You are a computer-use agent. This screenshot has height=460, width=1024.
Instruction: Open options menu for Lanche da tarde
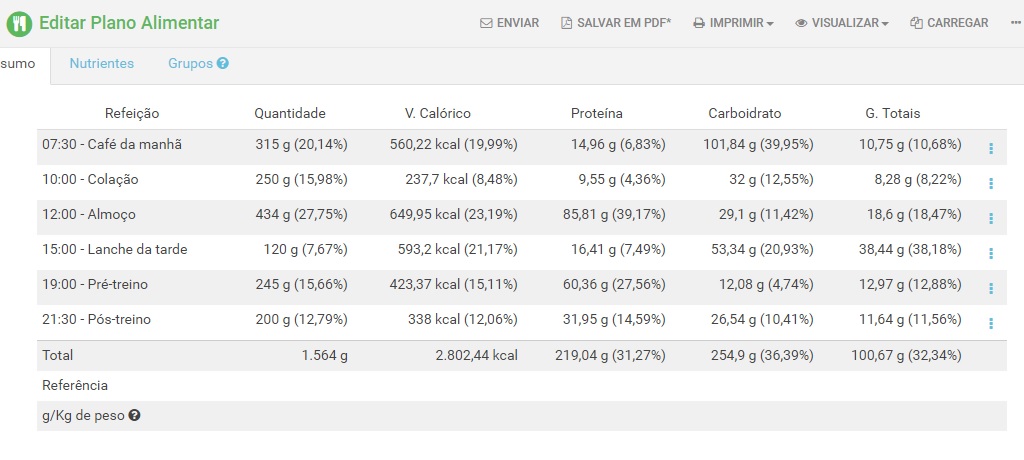click(x=991, y=254)
